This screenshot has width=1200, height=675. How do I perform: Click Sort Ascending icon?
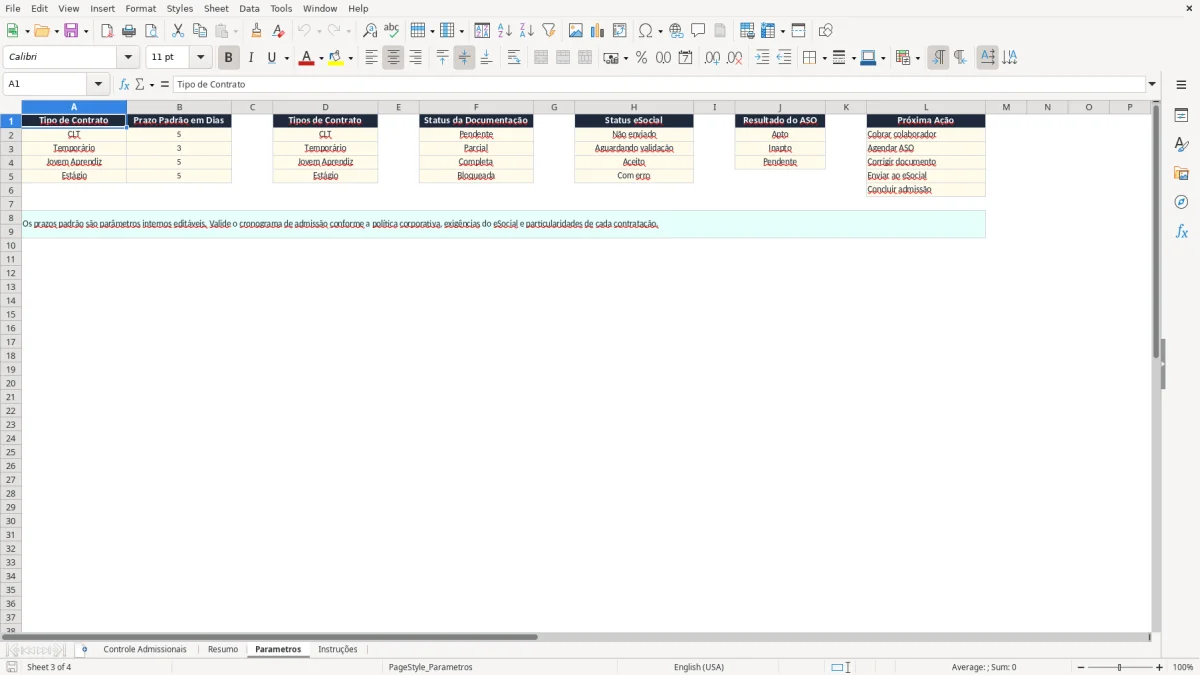pos(505,31)
